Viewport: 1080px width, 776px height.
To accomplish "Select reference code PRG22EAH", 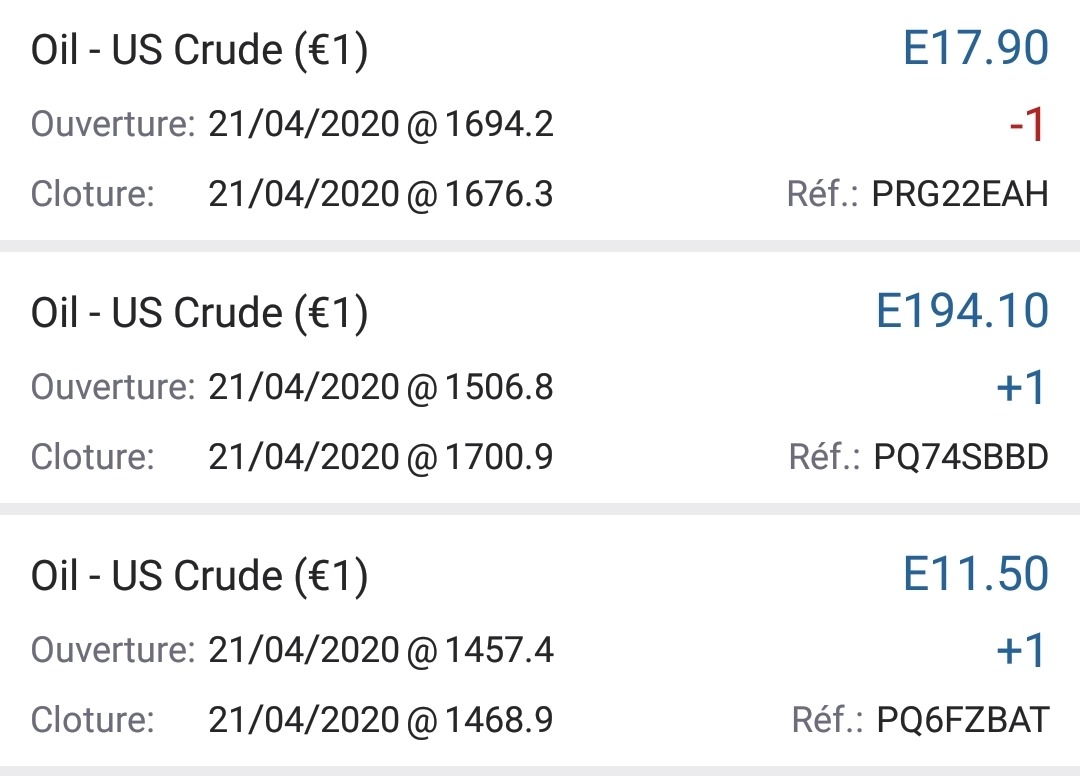I will (x=960, y=194).
